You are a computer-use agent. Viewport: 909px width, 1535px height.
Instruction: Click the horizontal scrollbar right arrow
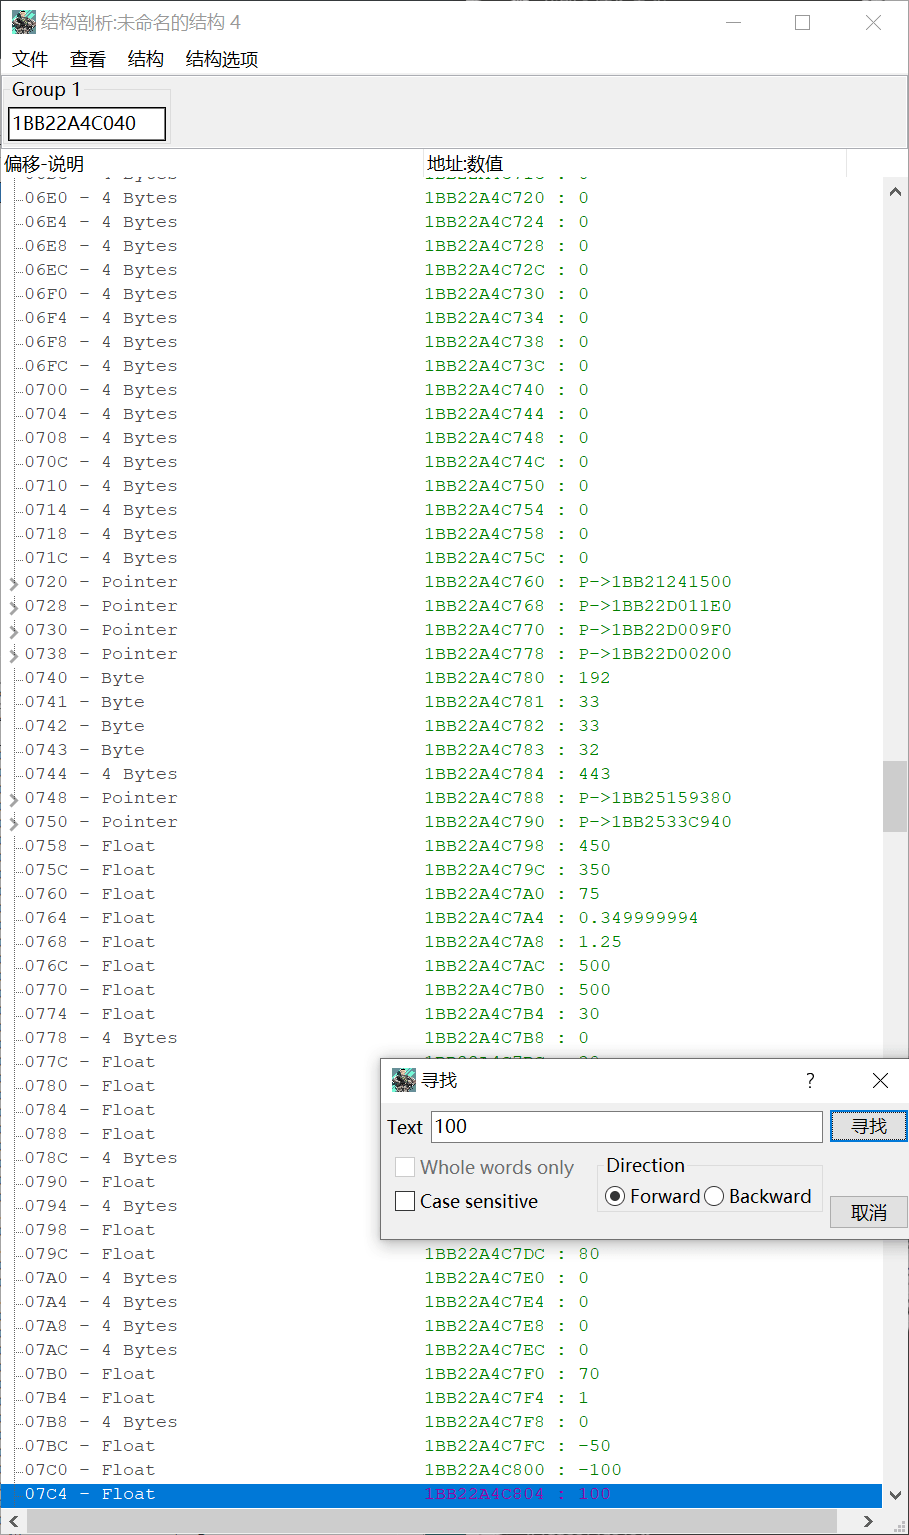pyautogui.click(x=868, y=1521)
